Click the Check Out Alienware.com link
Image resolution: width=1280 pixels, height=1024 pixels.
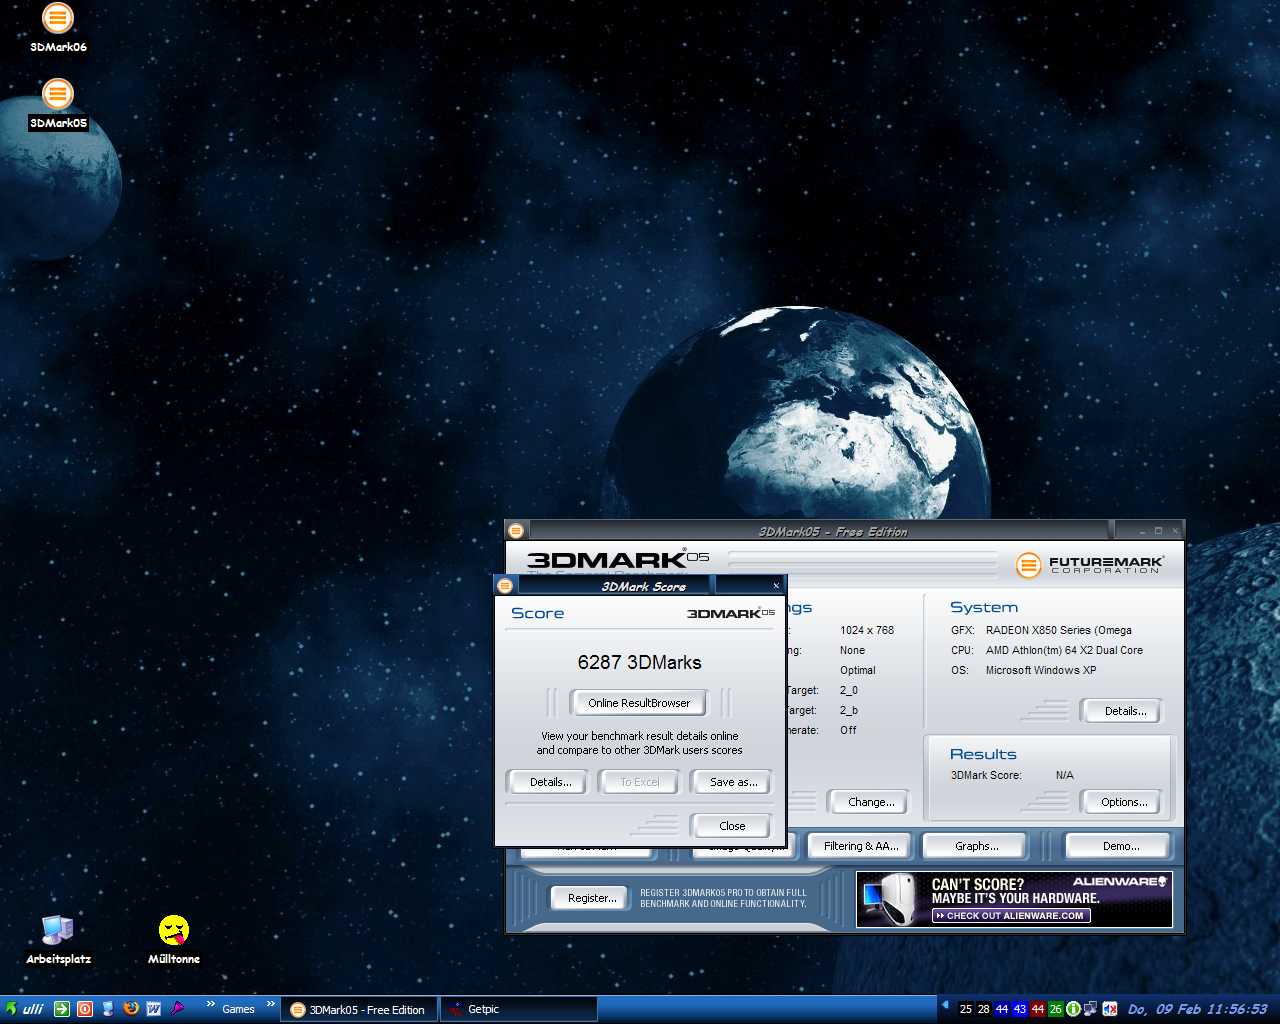click(1011, 915)
